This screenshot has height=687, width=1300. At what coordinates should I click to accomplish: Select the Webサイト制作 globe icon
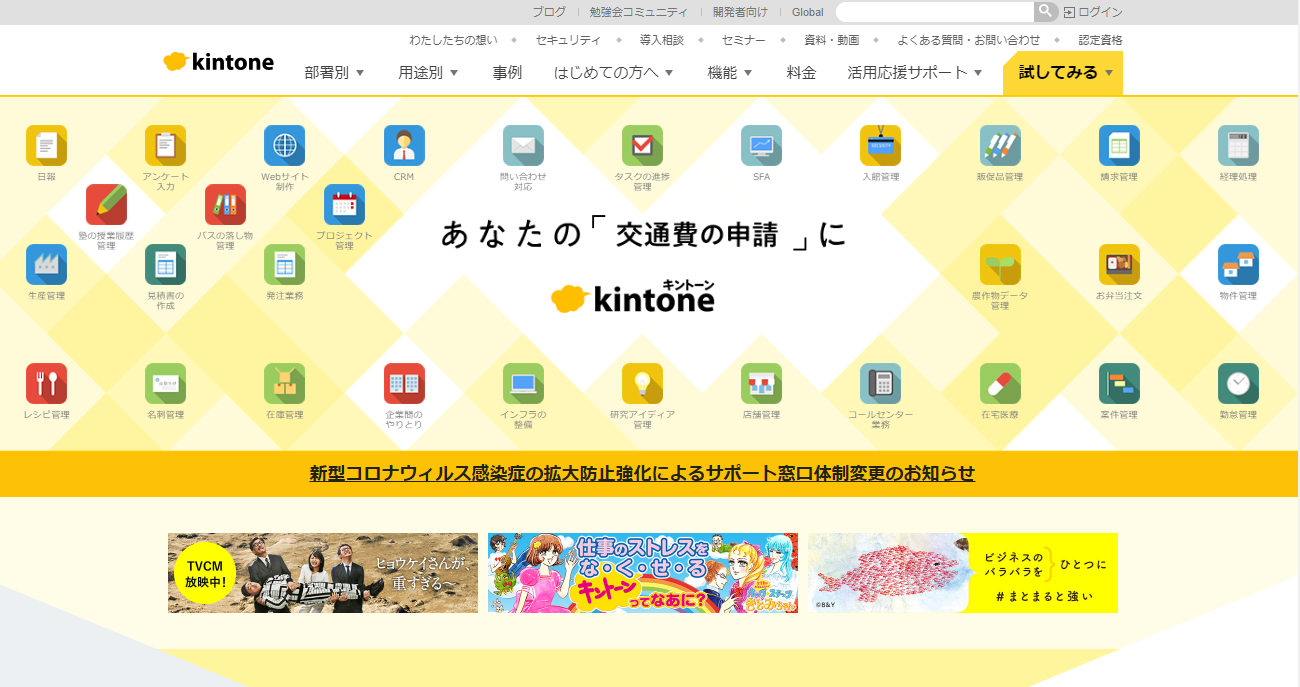pos(284,145)
